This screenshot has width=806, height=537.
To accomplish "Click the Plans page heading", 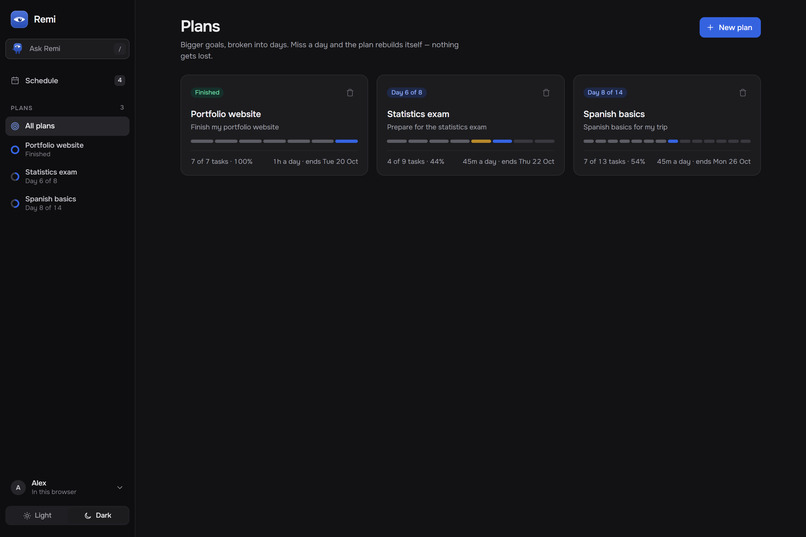I will 200,26.
